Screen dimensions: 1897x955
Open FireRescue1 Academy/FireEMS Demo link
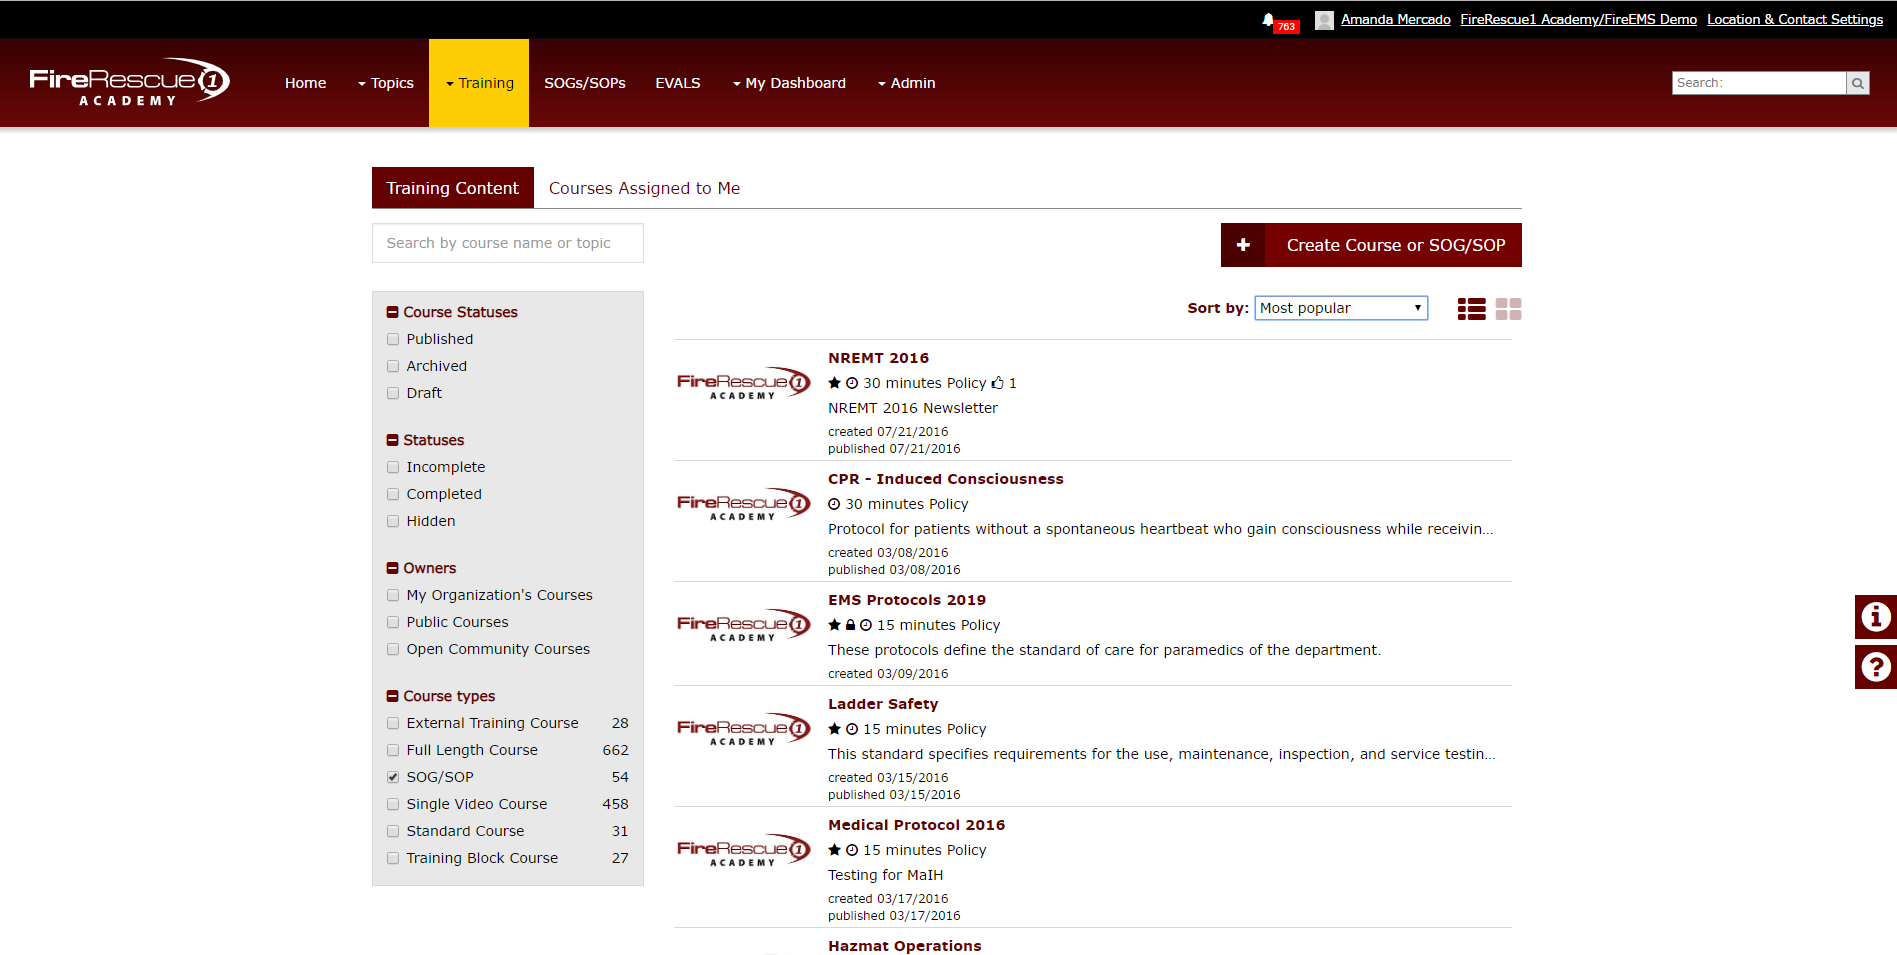click(x=1578, y=19)
